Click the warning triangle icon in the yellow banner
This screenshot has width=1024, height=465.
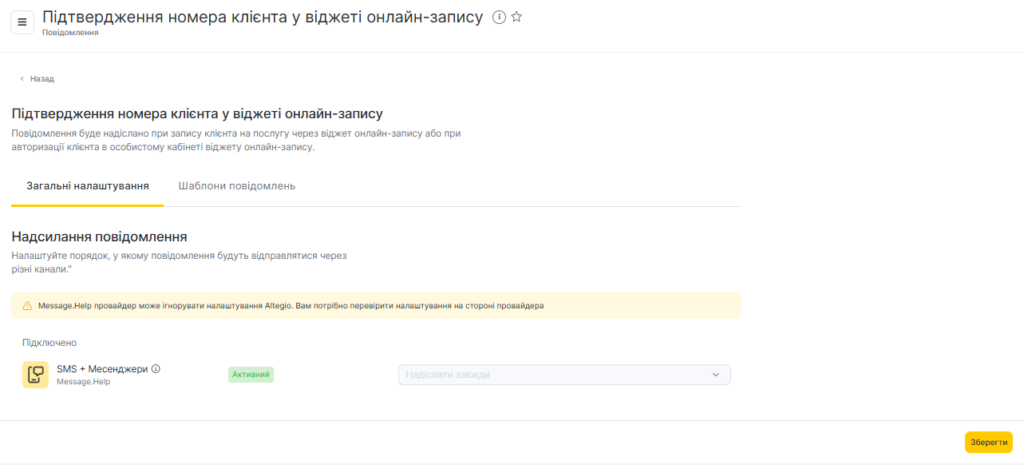point(28,305)
